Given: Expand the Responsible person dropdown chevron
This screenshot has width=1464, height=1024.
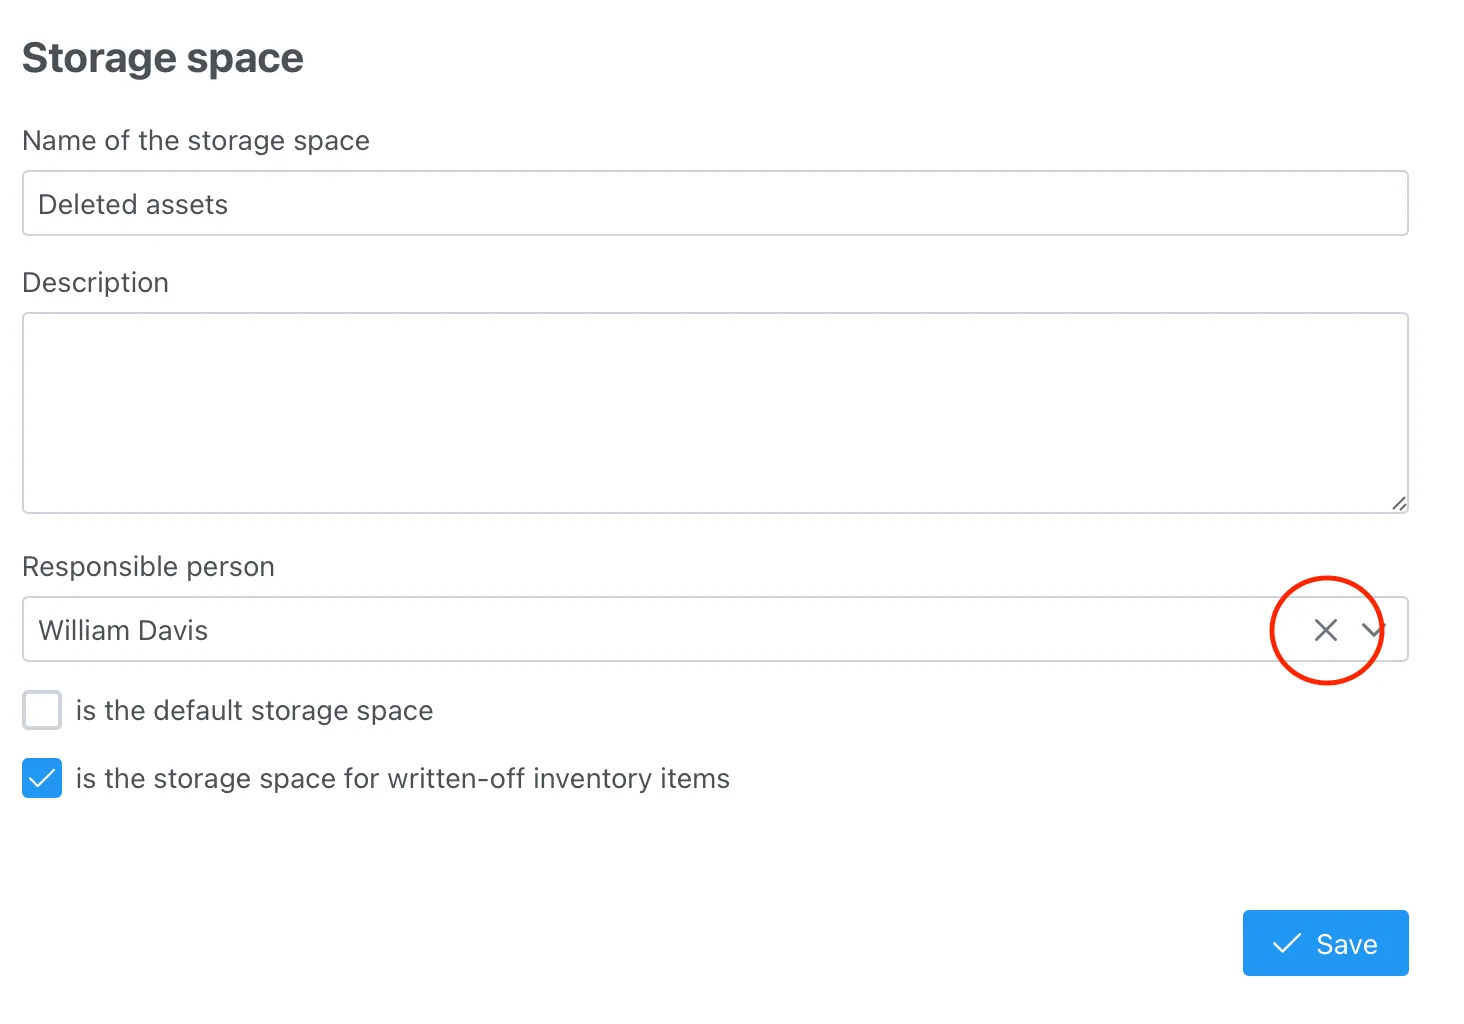Looking at the screenshot, I should pyautogui.click(x=1373, y=630).
